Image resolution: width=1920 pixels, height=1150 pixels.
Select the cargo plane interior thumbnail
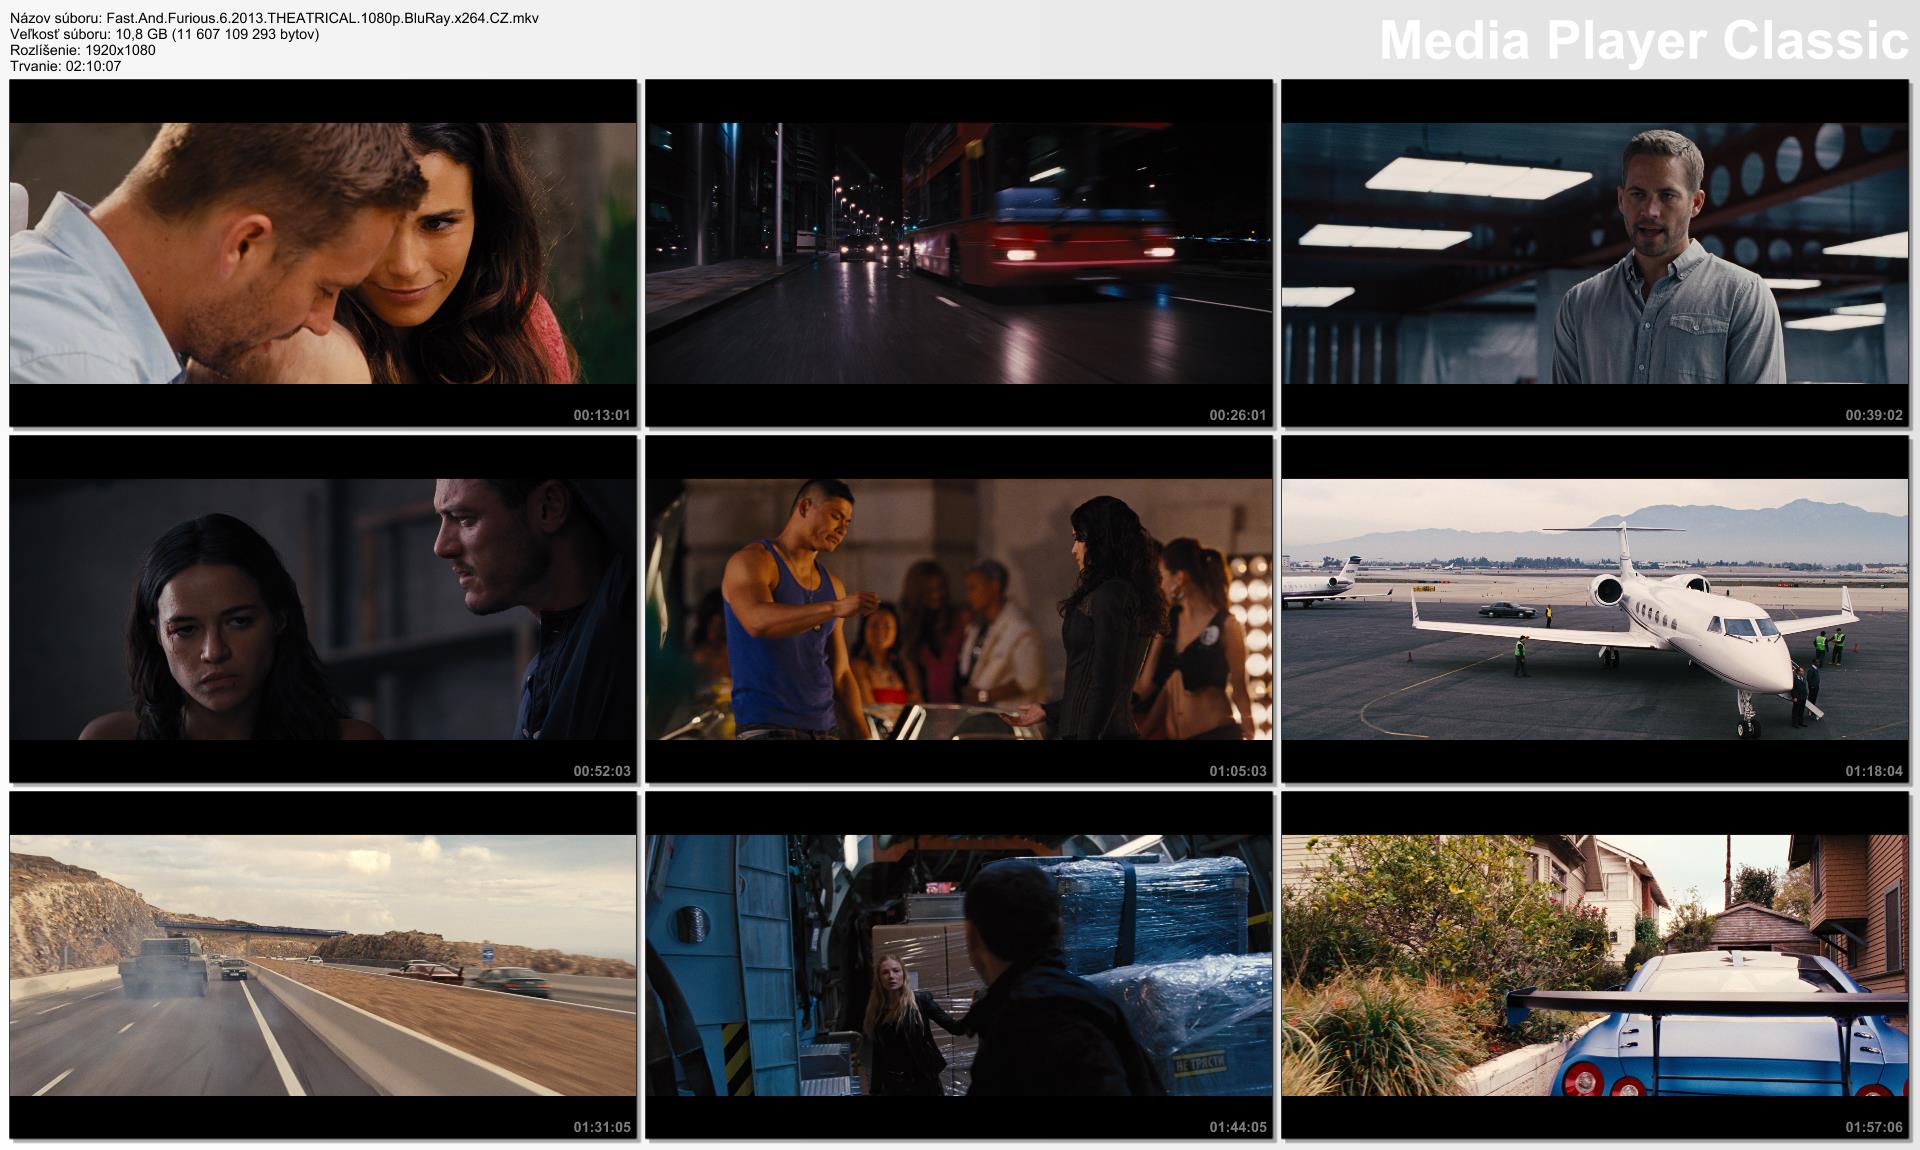click(x=958, y=965)
